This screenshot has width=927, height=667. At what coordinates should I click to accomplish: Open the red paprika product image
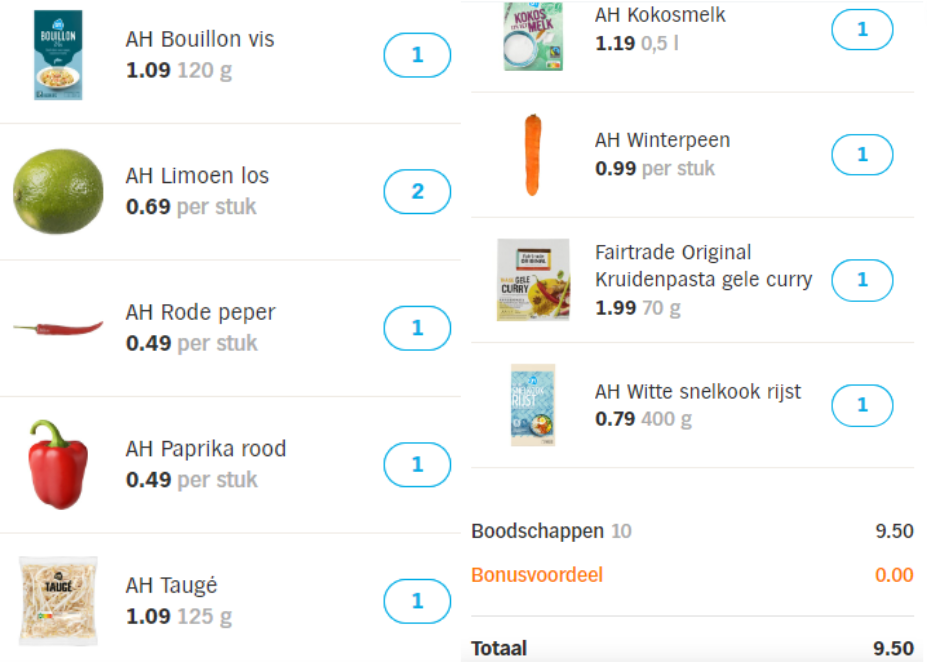click(x=58, y=464)
